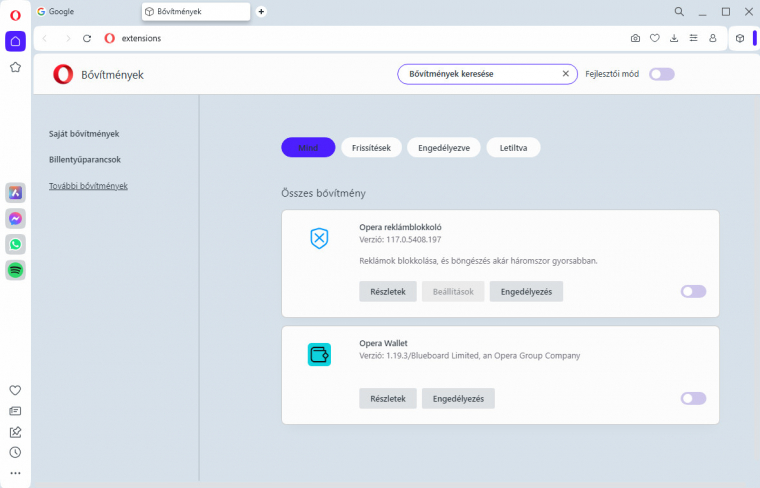Take a snapshot with the camera icon

(635, 38)
